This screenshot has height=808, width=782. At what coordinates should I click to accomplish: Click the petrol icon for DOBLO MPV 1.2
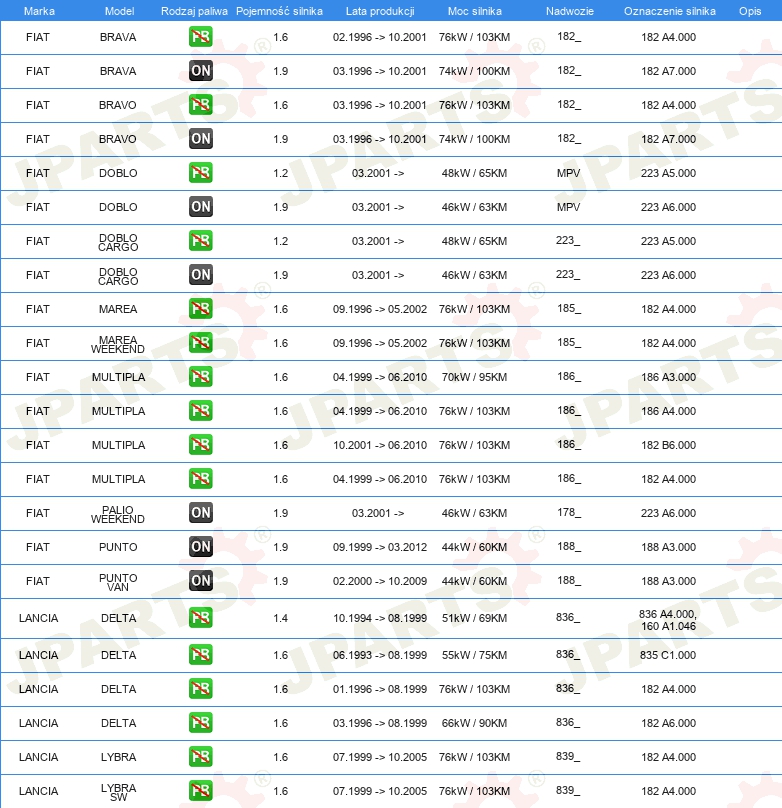point(200,173)
